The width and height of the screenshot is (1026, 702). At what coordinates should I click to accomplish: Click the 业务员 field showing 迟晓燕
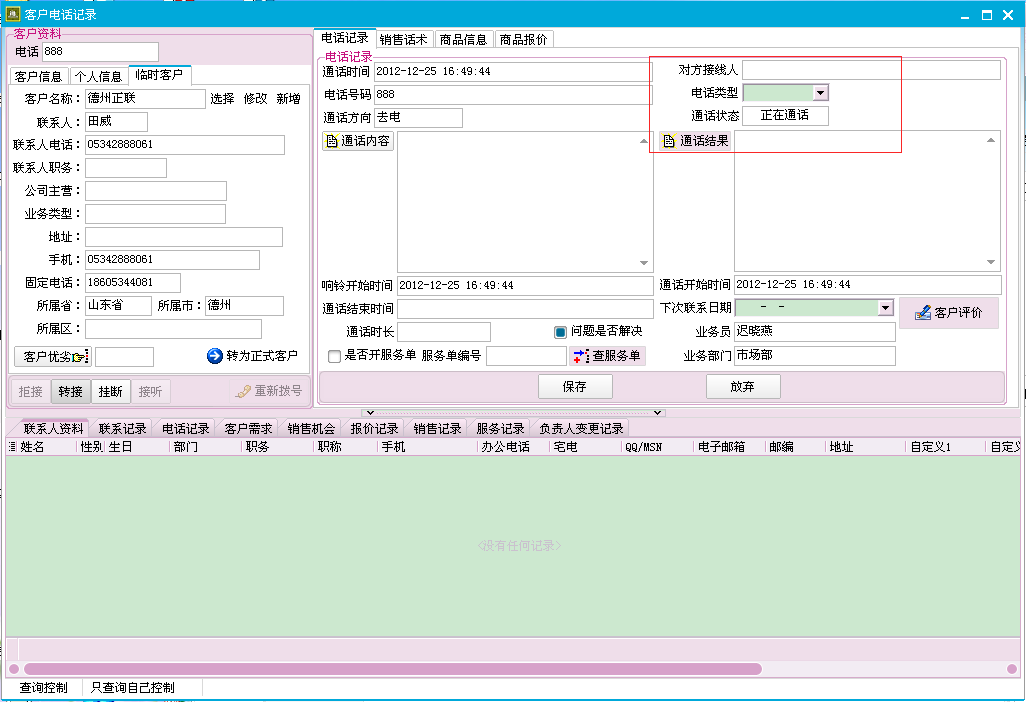(x=815, y=332)
